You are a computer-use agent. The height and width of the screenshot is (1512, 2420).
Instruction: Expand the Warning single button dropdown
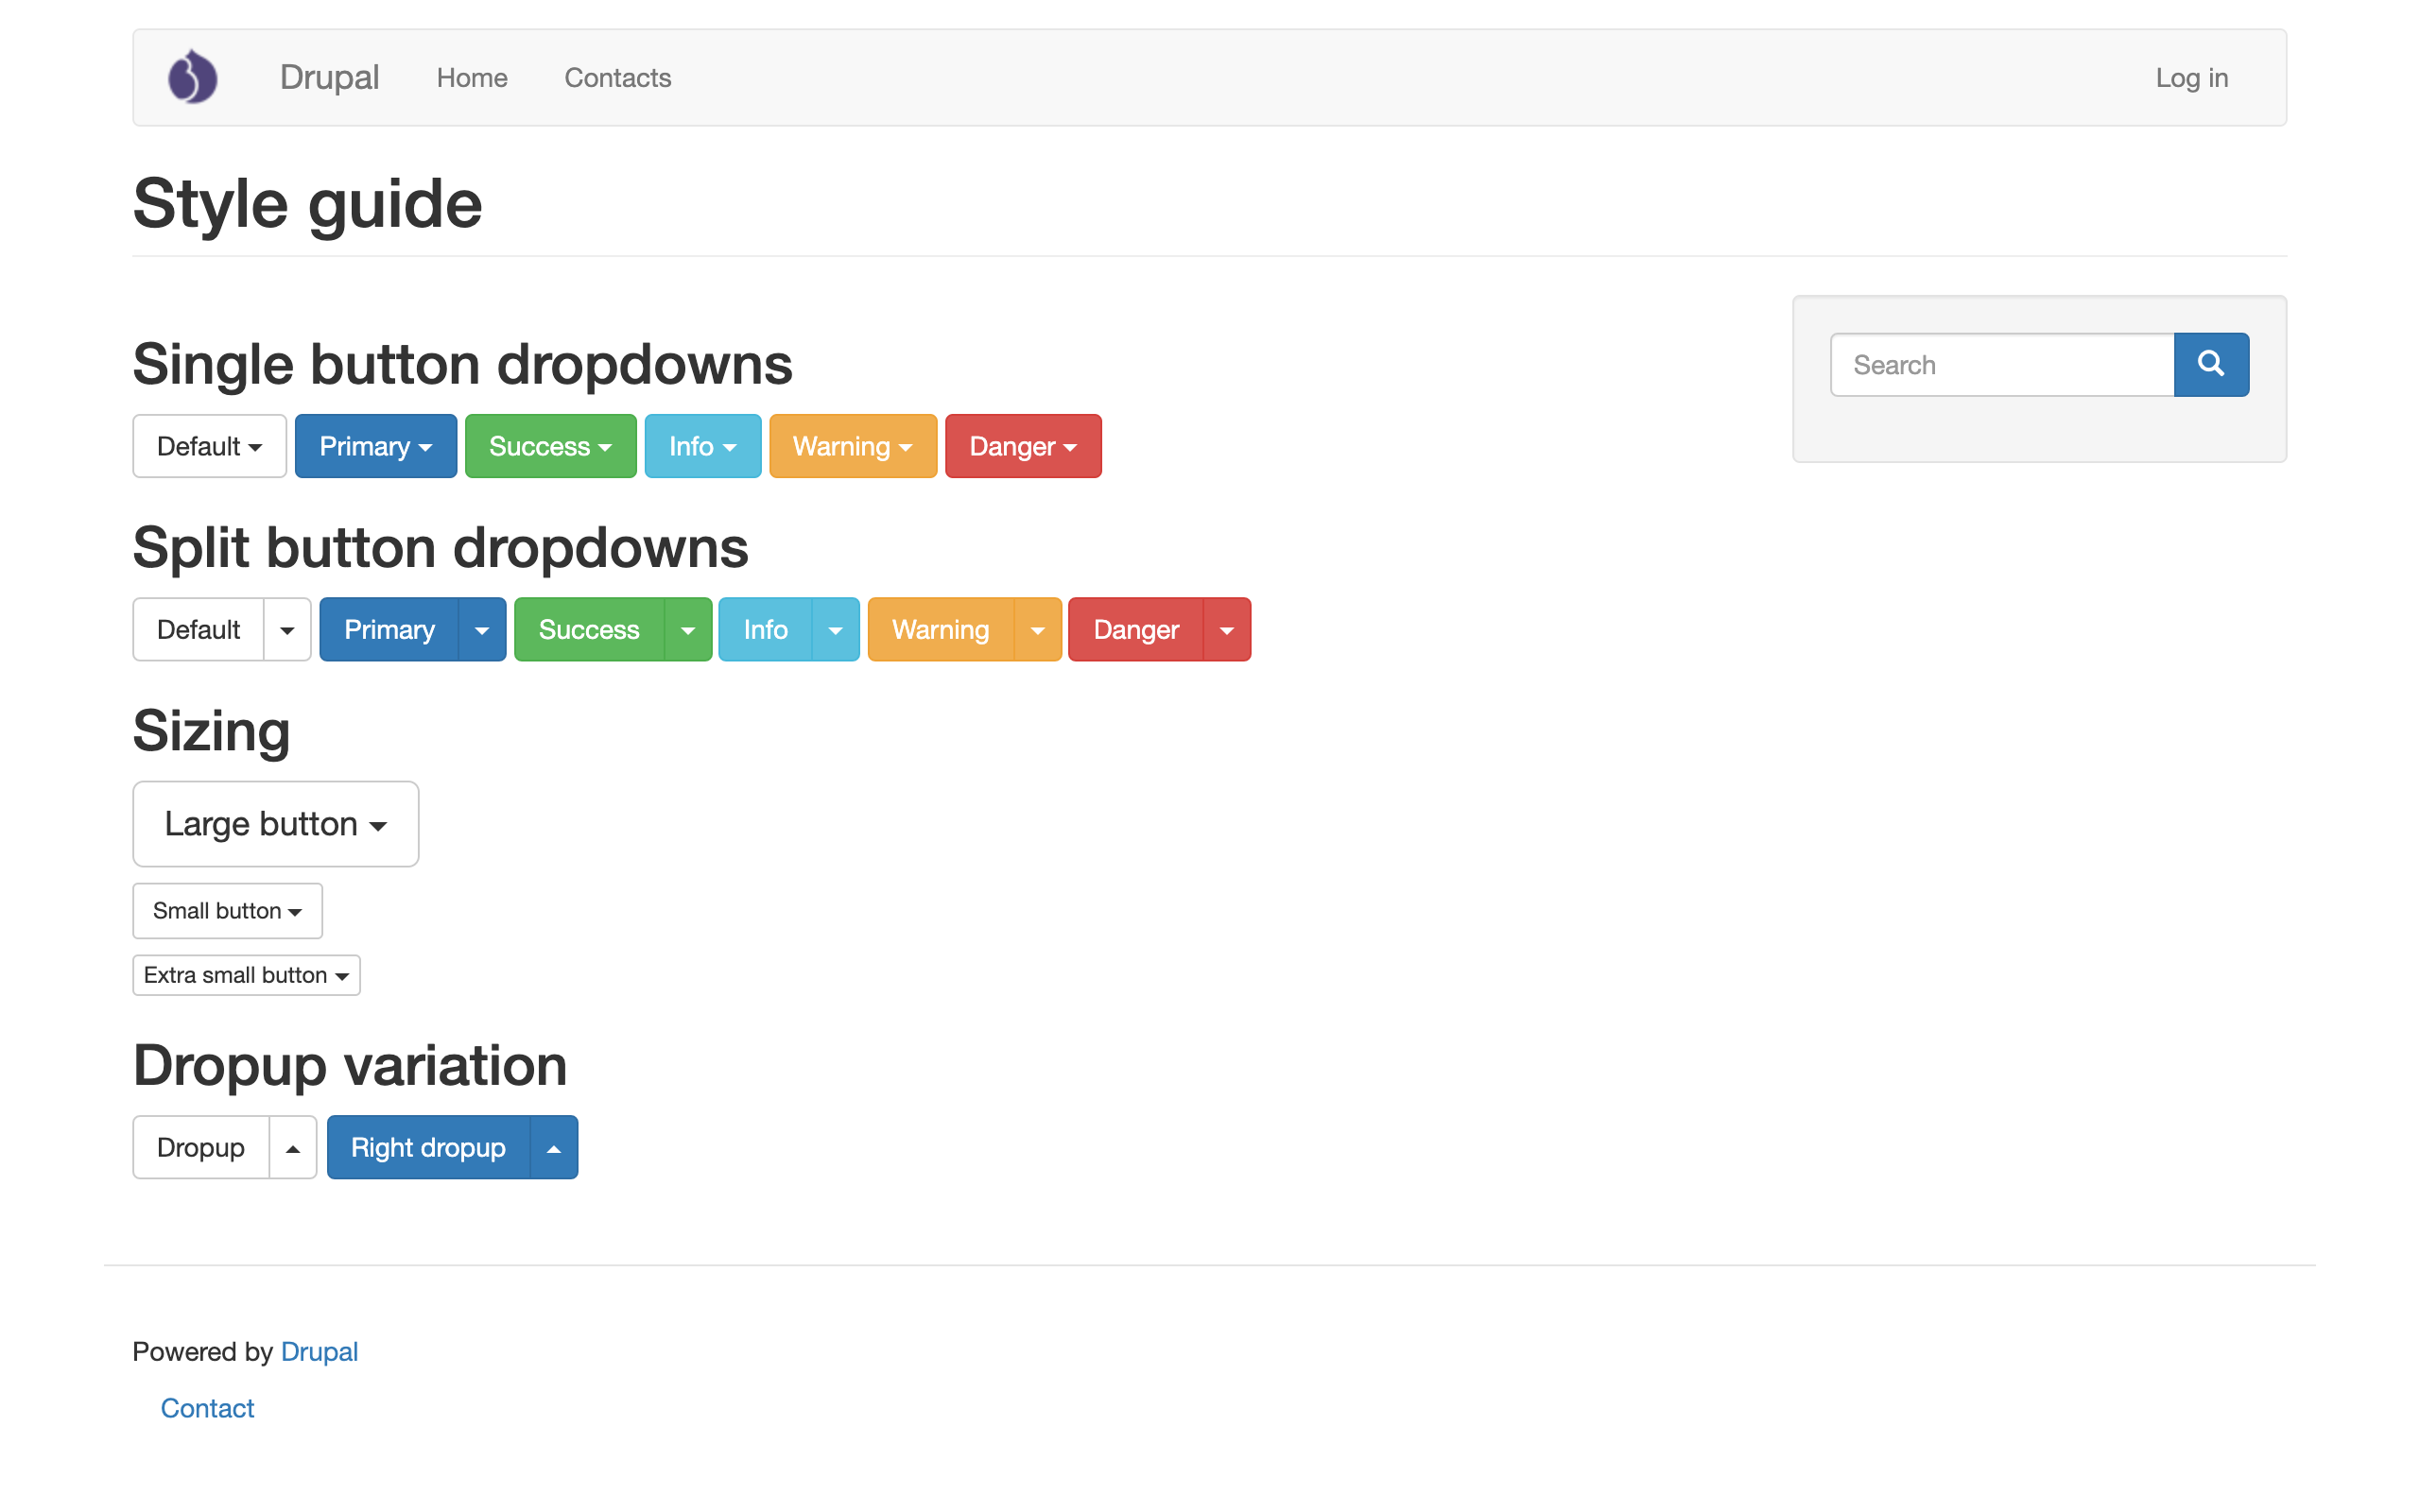pyautogui.click(x=856, y=444)
